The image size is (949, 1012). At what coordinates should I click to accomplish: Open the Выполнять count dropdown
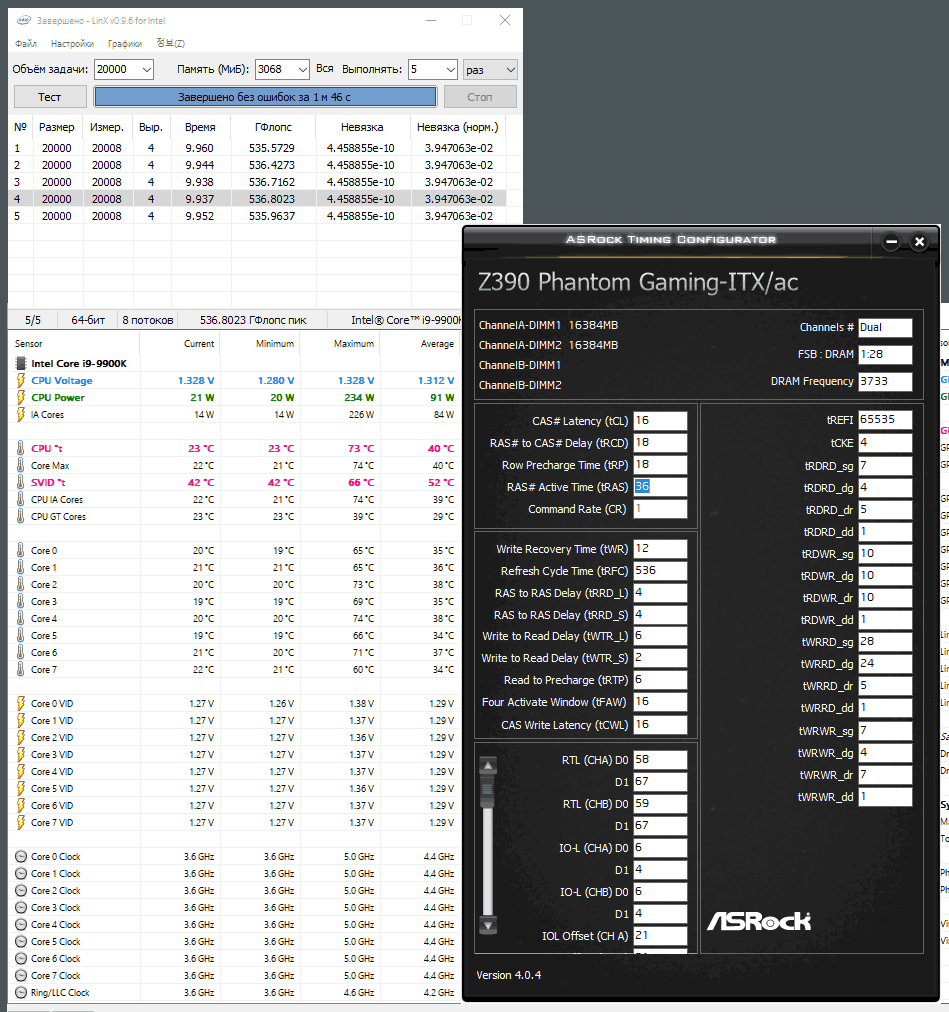(x=450, y=69)
